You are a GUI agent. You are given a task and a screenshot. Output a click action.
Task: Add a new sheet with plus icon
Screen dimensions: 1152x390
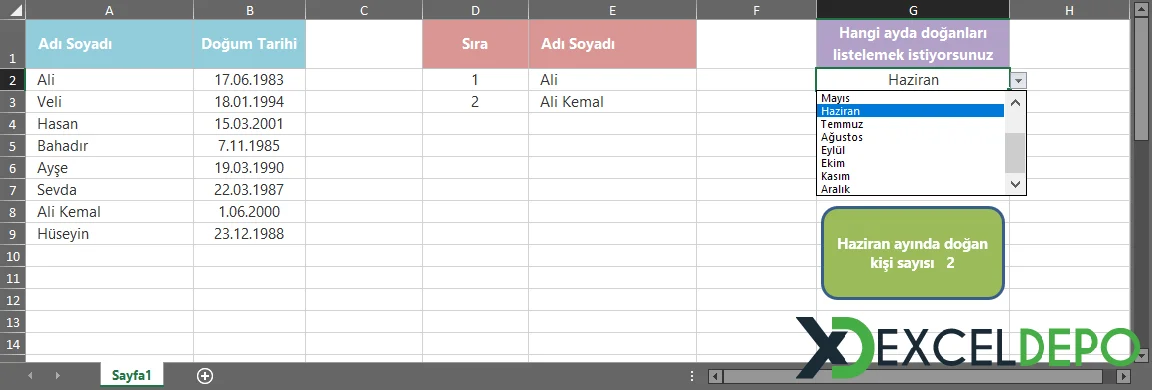pos(205,375)
